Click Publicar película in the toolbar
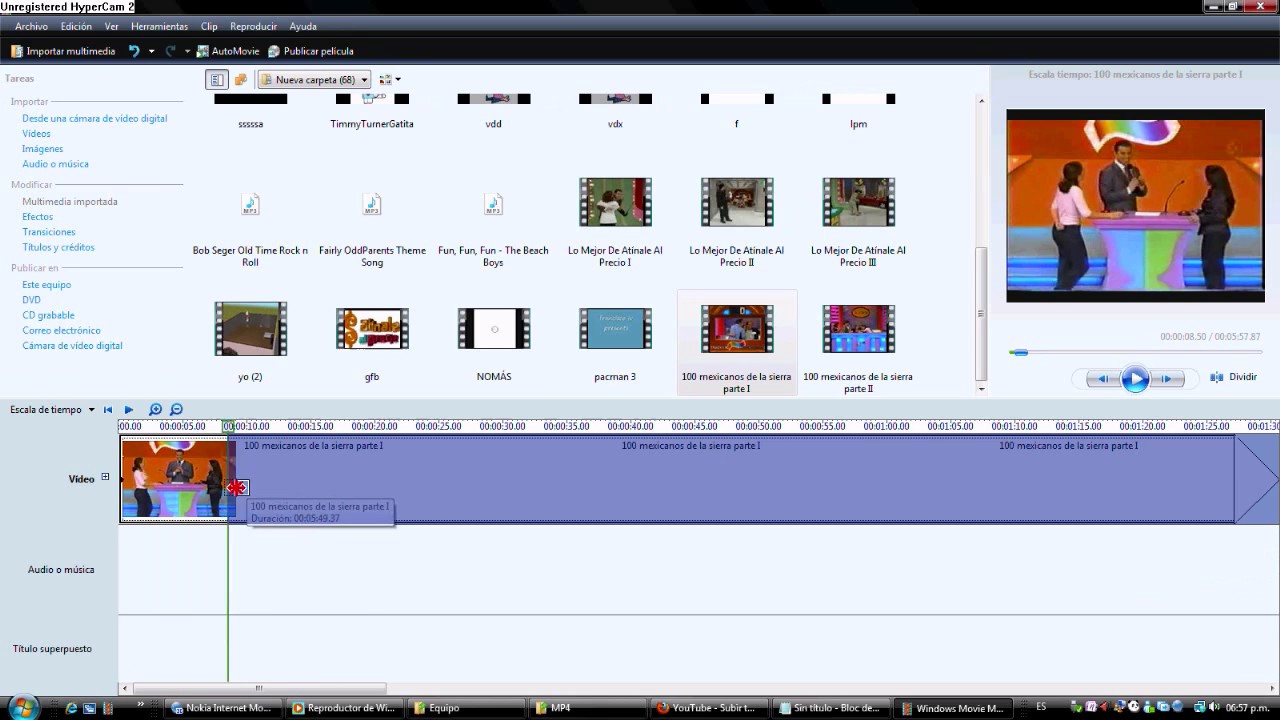 click(310, 51)
